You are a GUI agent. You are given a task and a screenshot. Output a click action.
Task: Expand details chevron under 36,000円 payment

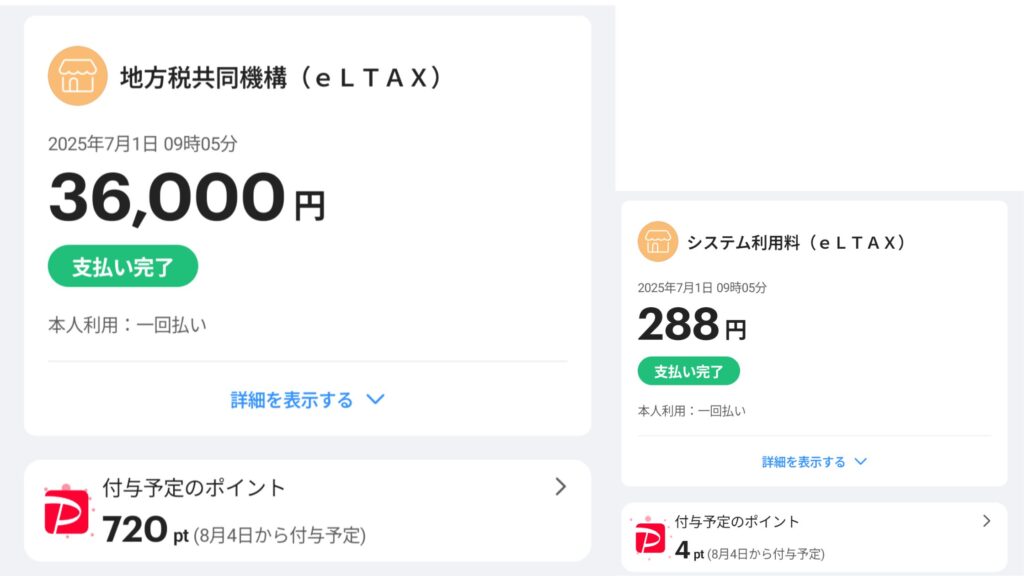click(375, 400)
